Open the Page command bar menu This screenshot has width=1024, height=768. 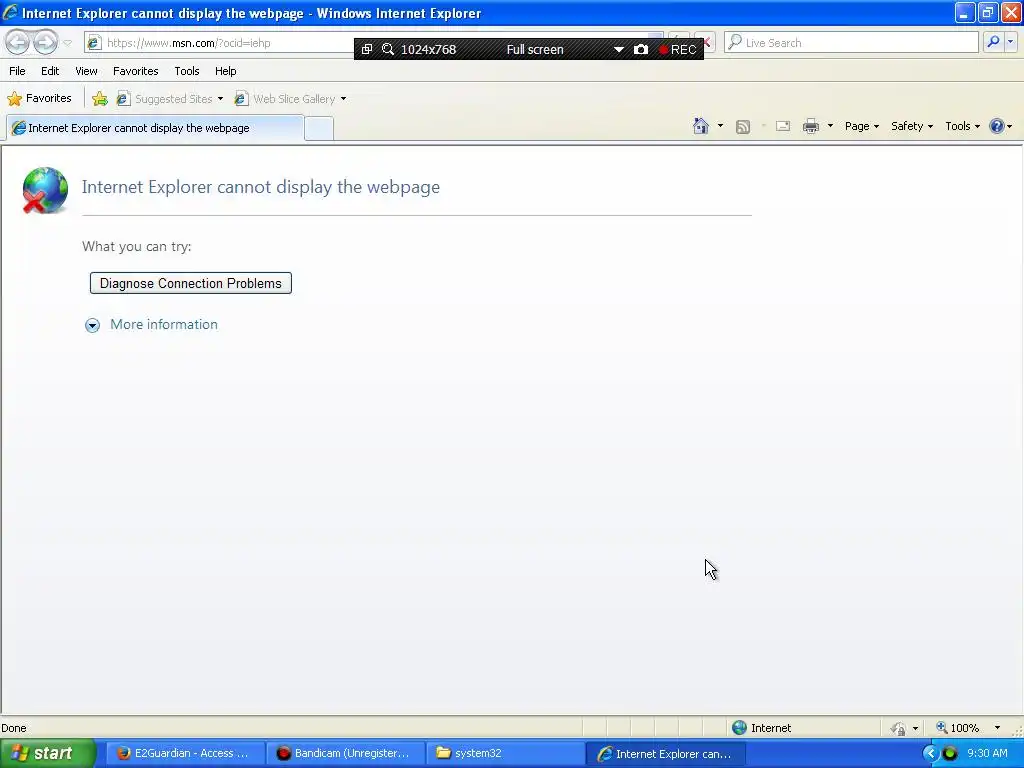point(861,126)
